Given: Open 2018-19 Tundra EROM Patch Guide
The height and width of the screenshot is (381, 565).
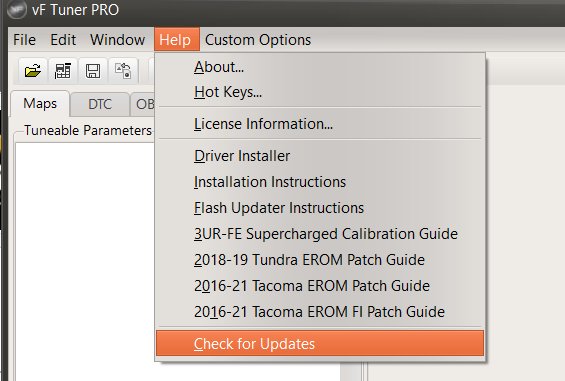Looking at the screenshot, I should click(x=320, y=260).
